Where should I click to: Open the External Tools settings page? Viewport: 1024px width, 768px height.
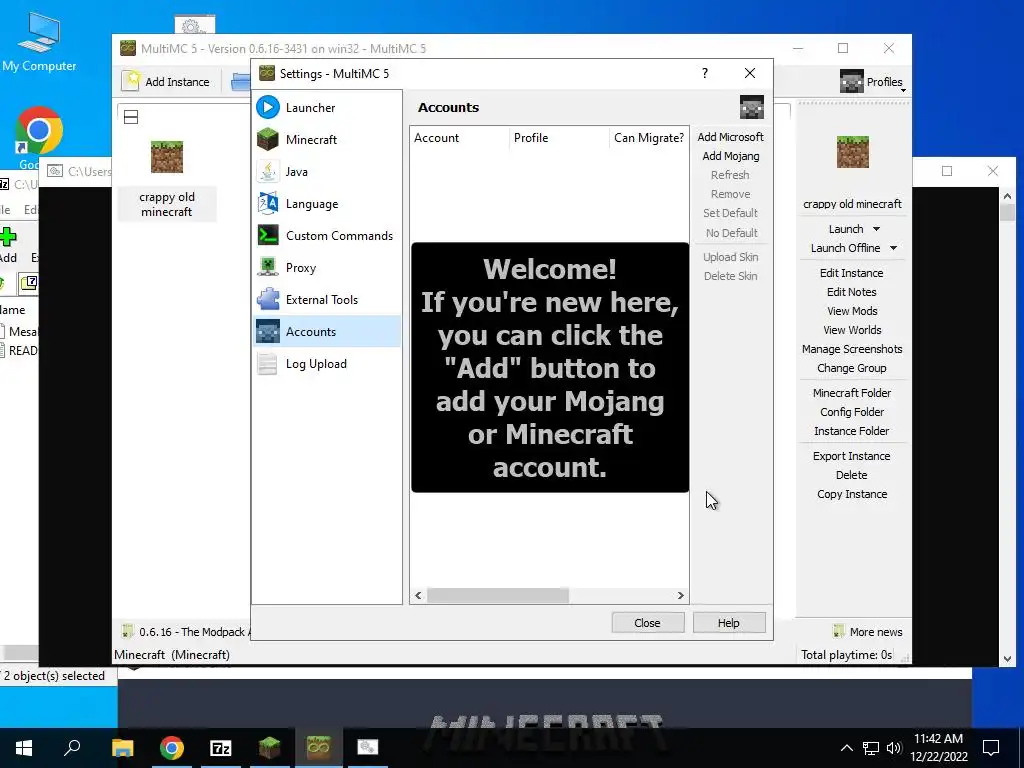click(327, 299)
